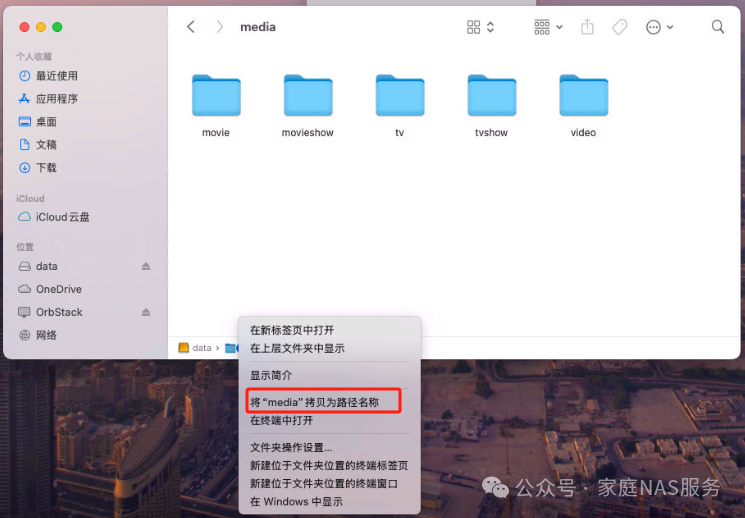Image resolution: width=745 pixels, height=518 pixels.
Task: Choose 在终端中打开 from the menu
Action: 282,421
